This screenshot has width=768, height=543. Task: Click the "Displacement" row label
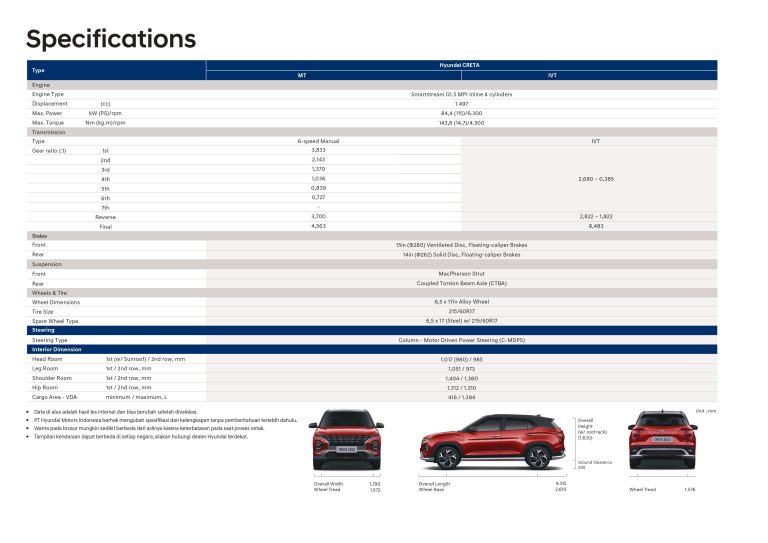coord(50,104)
